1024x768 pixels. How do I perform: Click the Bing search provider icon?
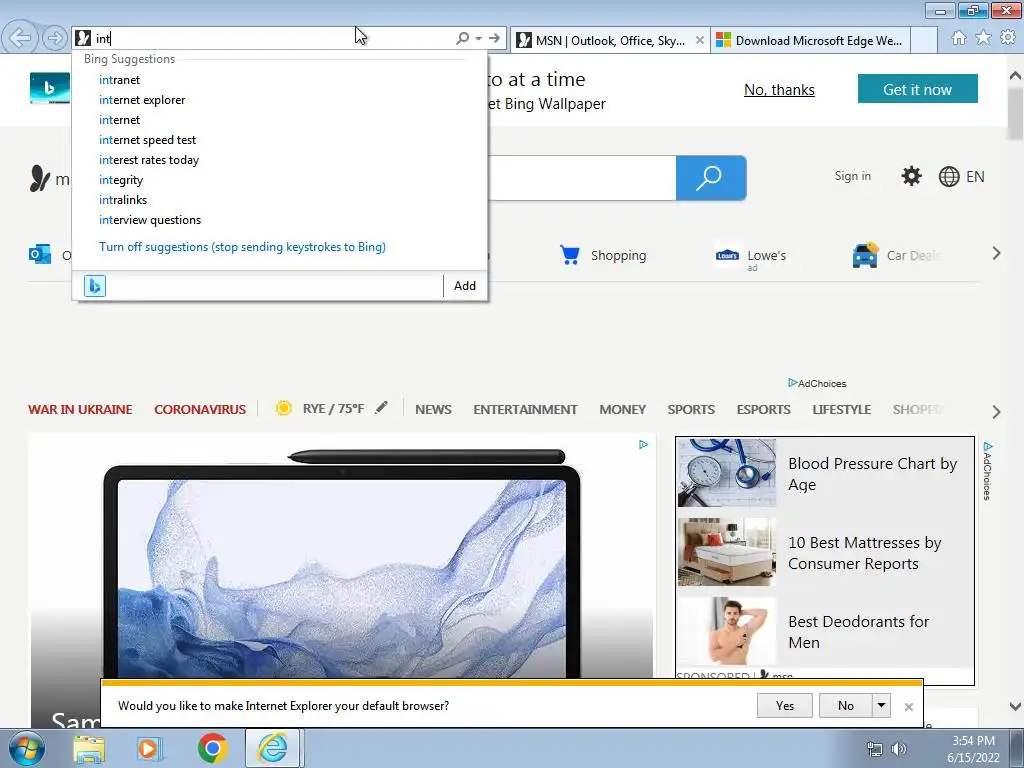(x=95, y=285)
